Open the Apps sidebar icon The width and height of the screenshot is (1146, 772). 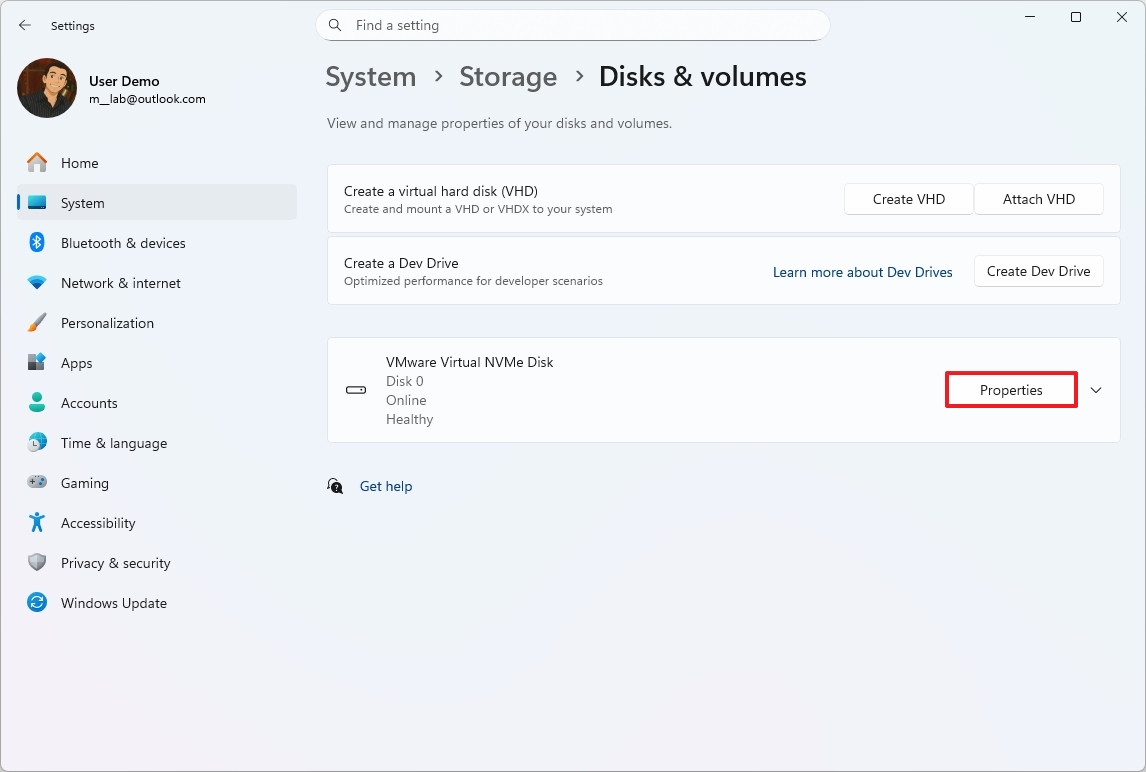point(36,363)
